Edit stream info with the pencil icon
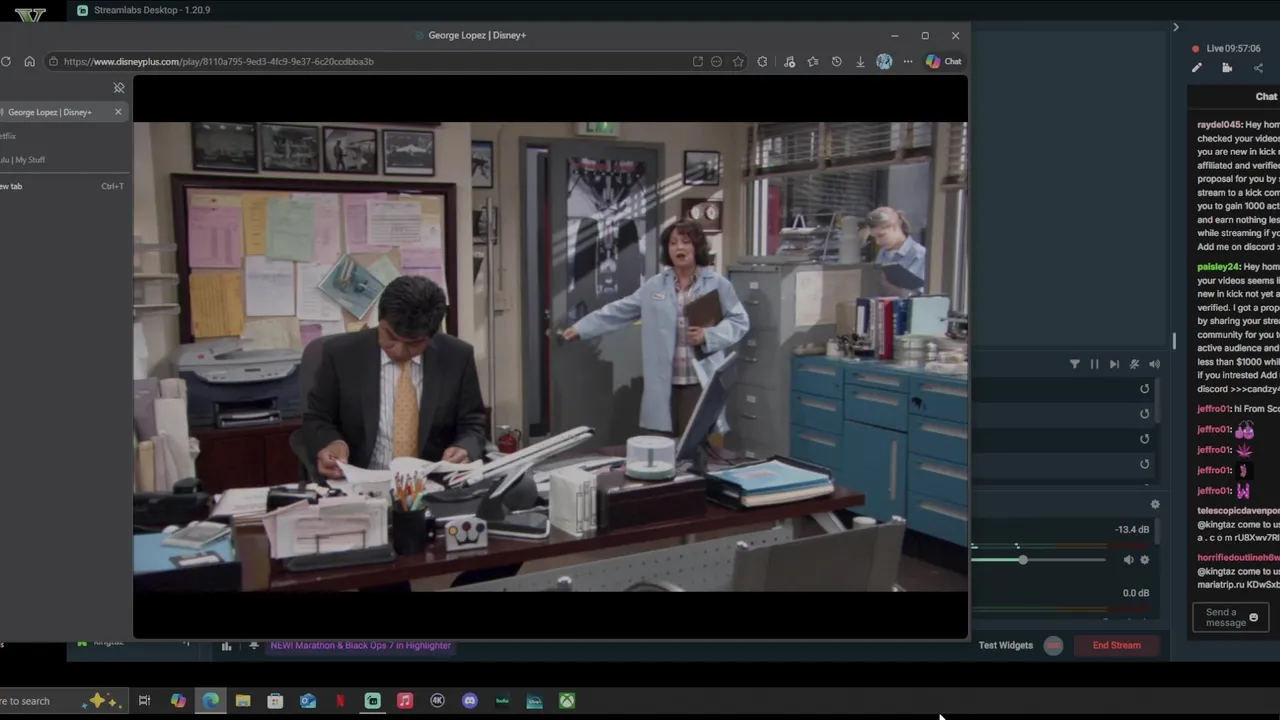This screenshot has width=1280, height=720. [1196, 68]
